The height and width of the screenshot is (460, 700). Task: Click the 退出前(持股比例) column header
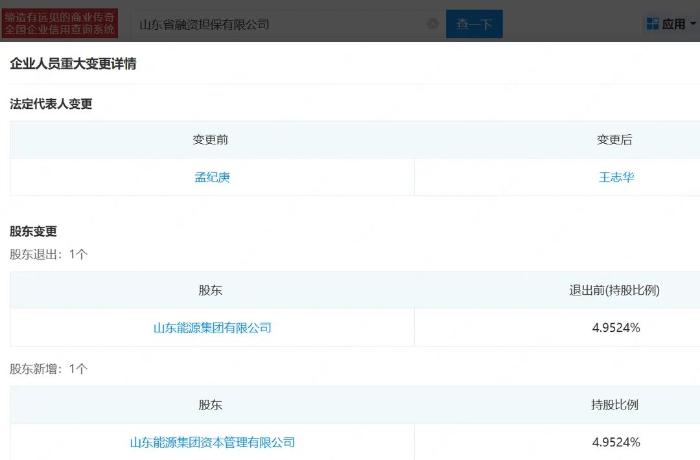click(x=615, y=290)
